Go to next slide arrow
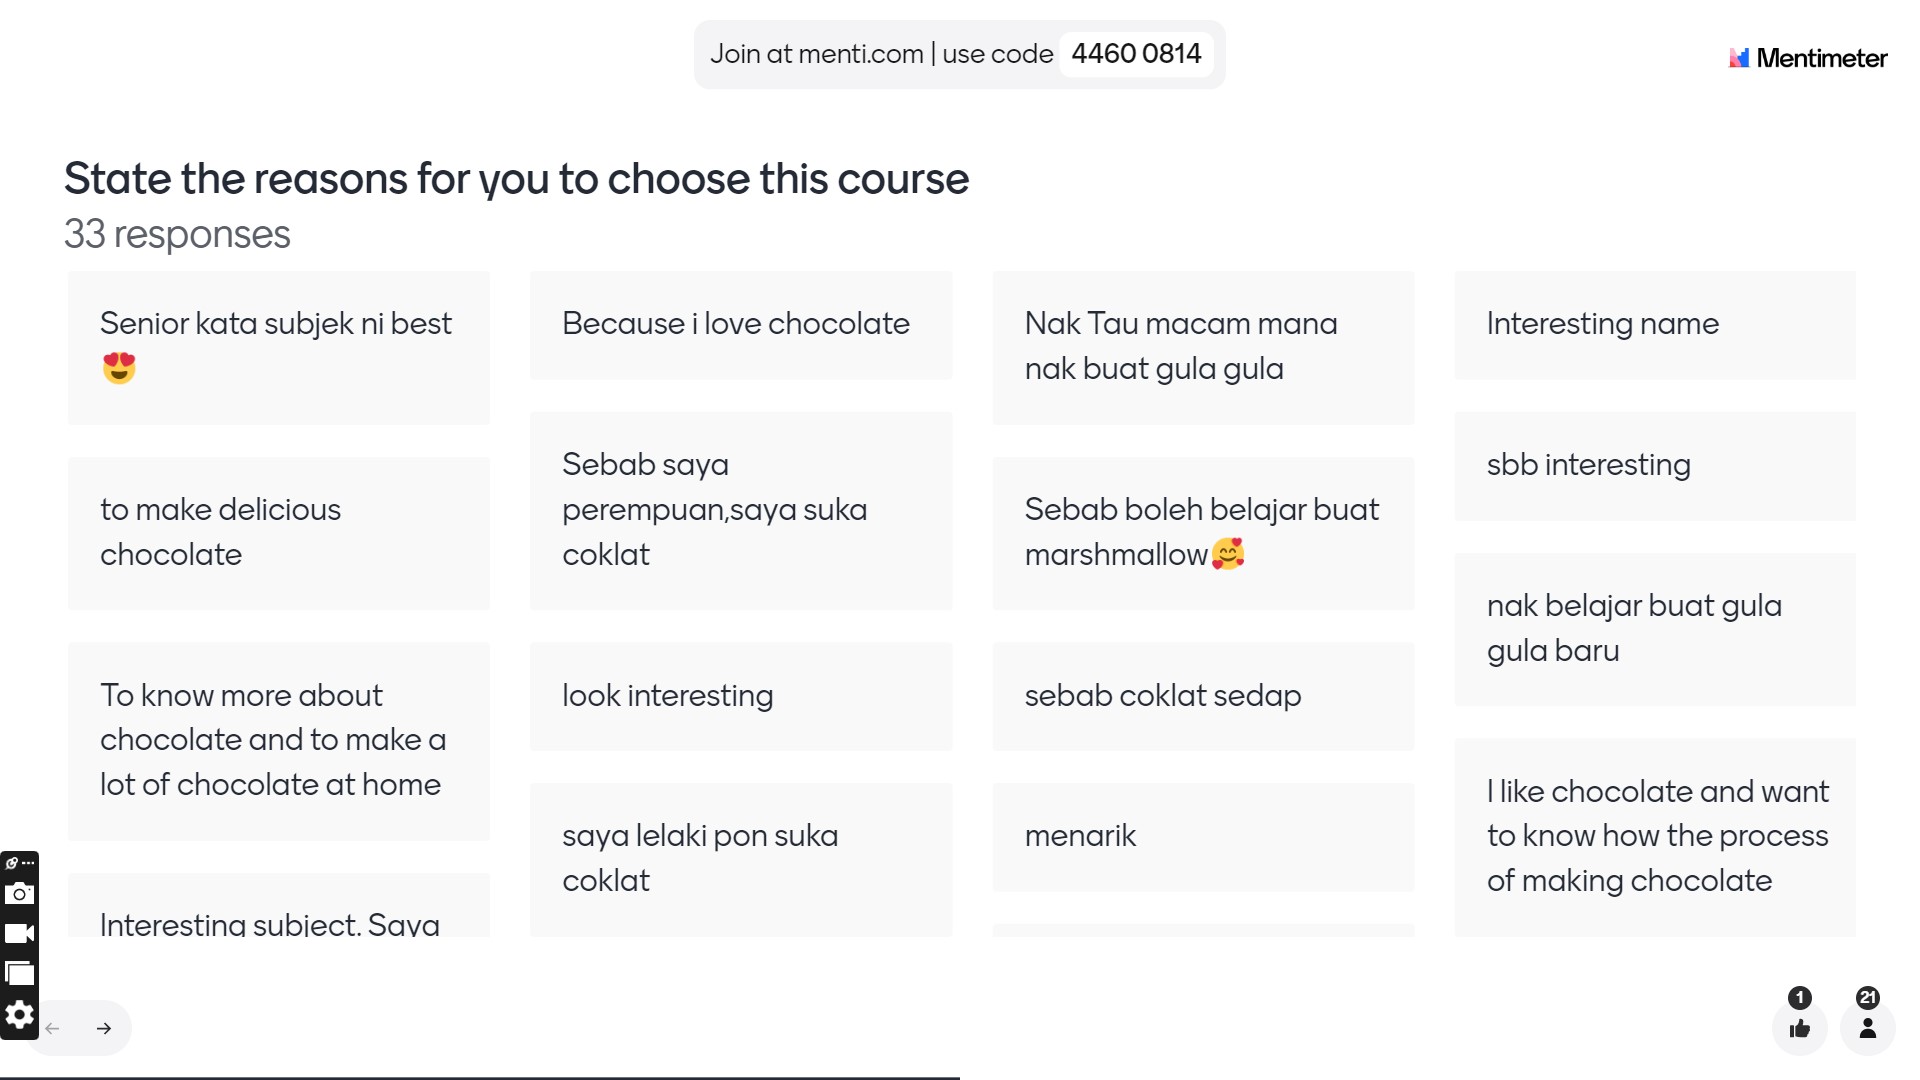 (104, 1028)
